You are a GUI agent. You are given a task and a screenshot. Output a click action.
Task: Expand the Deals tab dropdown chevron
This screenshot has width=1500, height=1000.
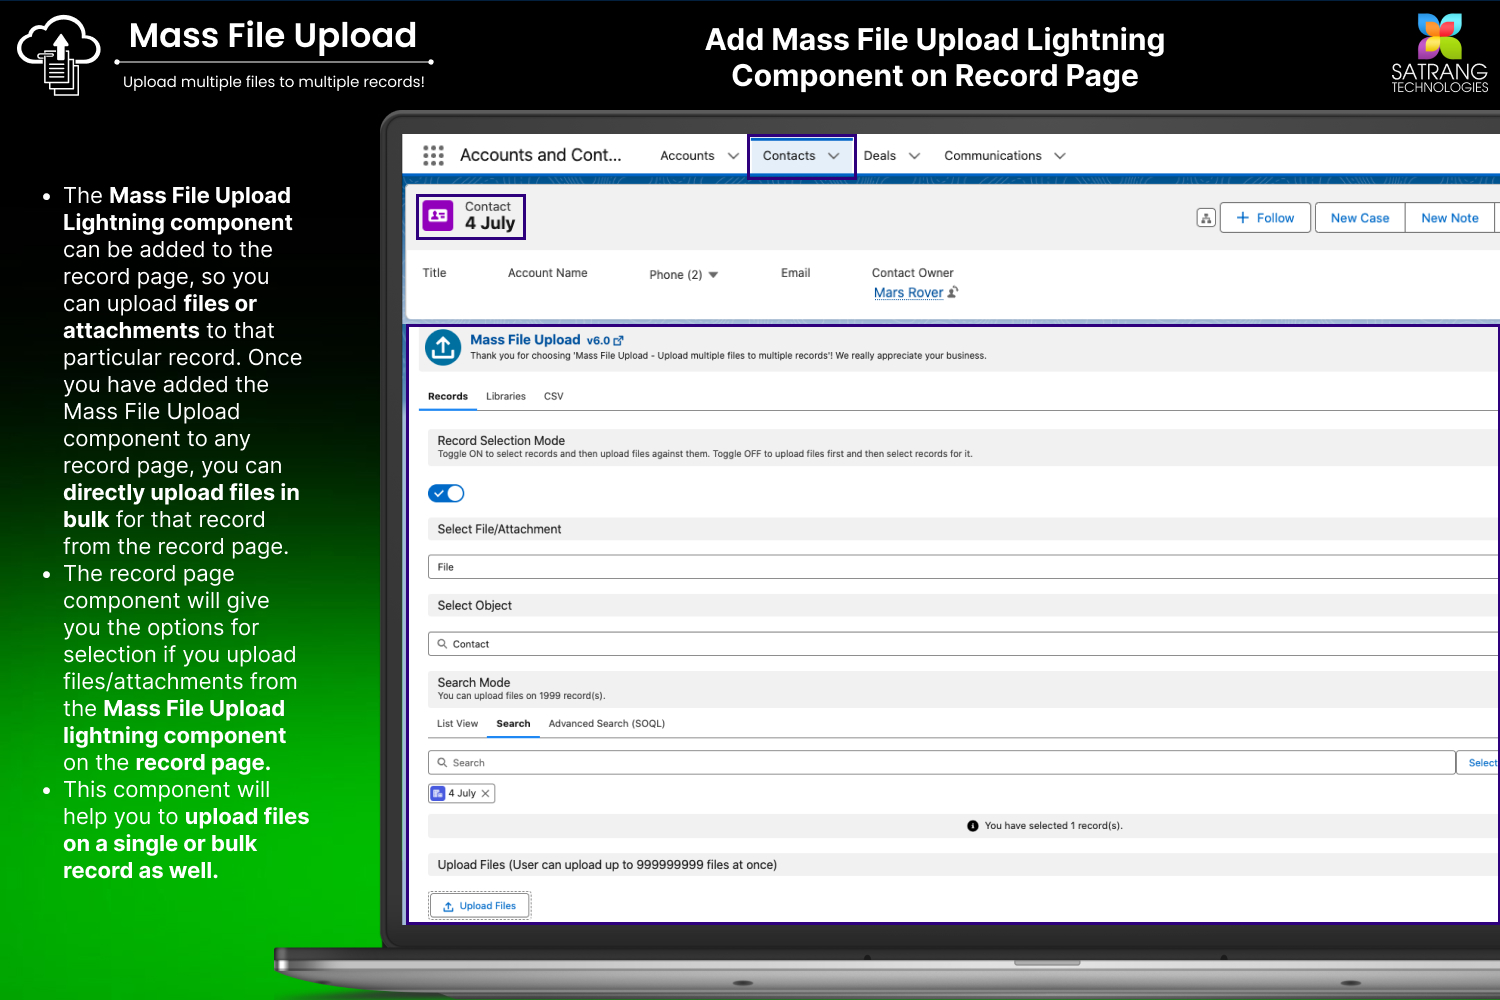point(914,156)
